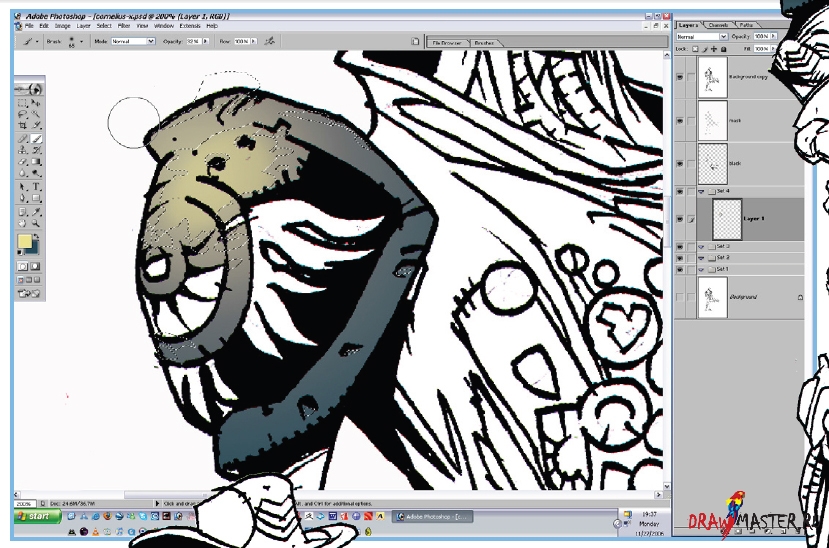
Task: Select the Hand tool
Action: pos(23,224)
